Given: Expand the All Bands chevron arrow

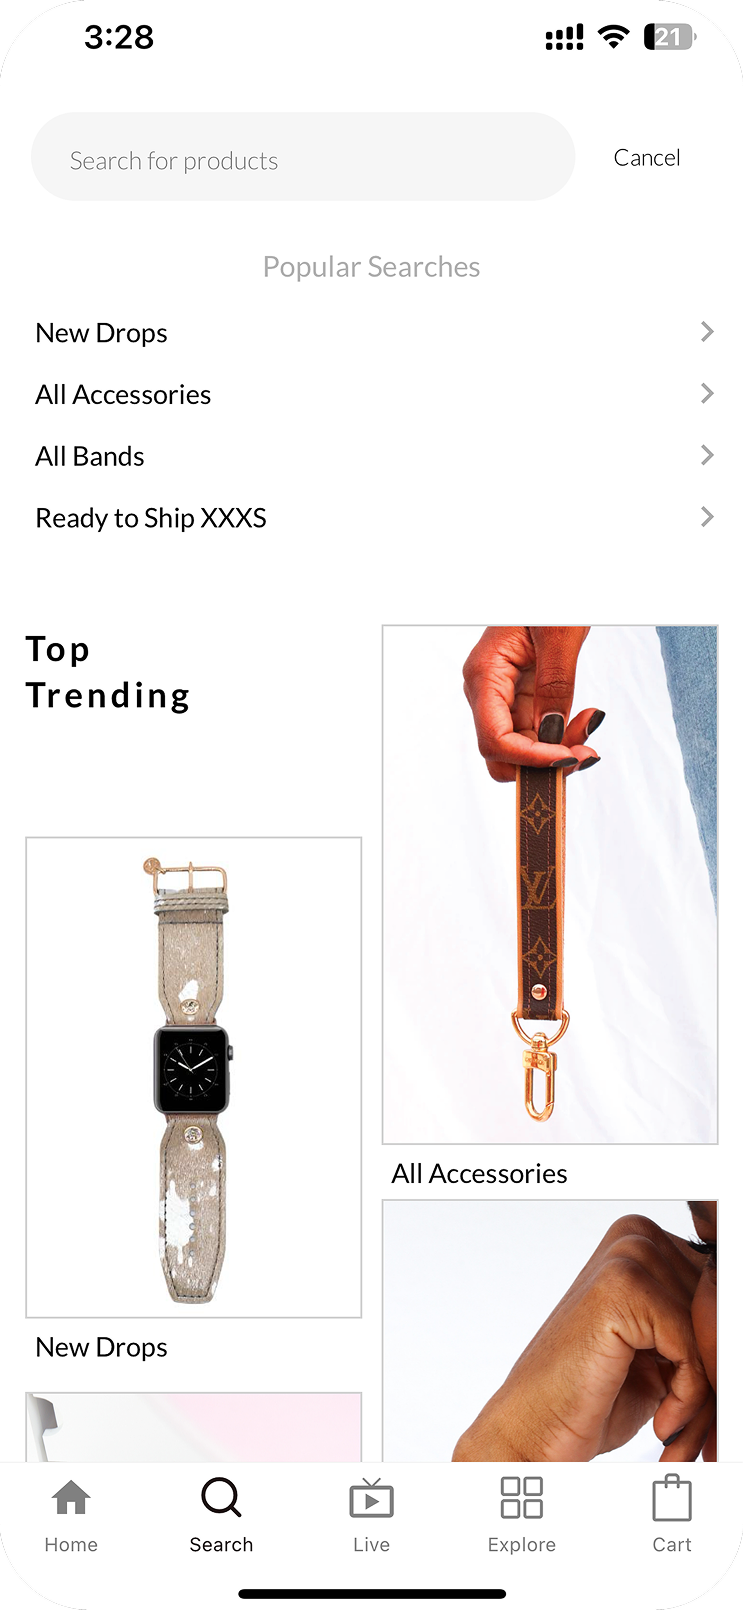Looking at the screenshot, I should pyautogui.click(x=707, y=456).
